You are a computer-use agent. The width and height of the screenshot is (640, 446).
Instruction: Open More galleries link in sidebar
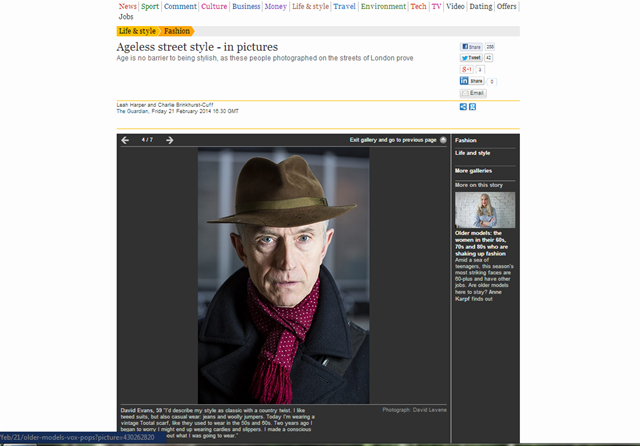click(x=473, y=171)
